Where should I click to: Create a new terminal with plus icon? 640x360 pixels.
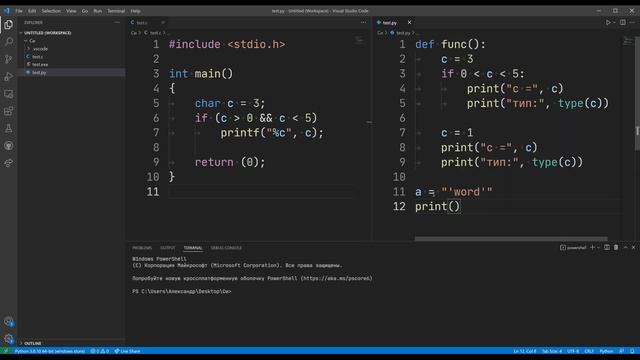point(592,247)
